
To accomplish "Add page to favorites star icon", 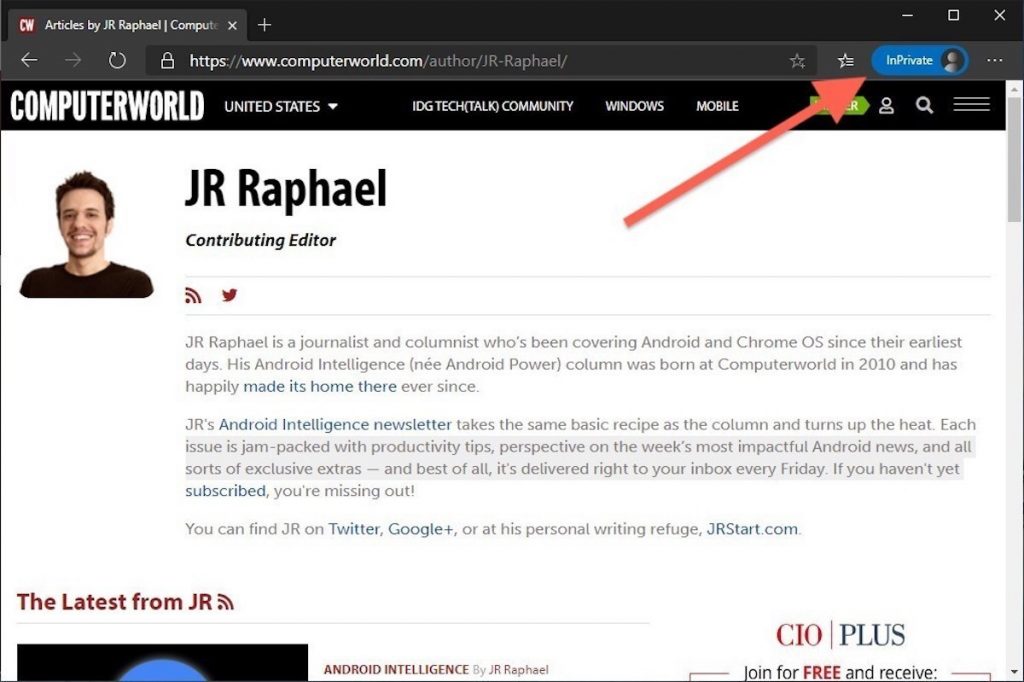I will coord(797,61).
